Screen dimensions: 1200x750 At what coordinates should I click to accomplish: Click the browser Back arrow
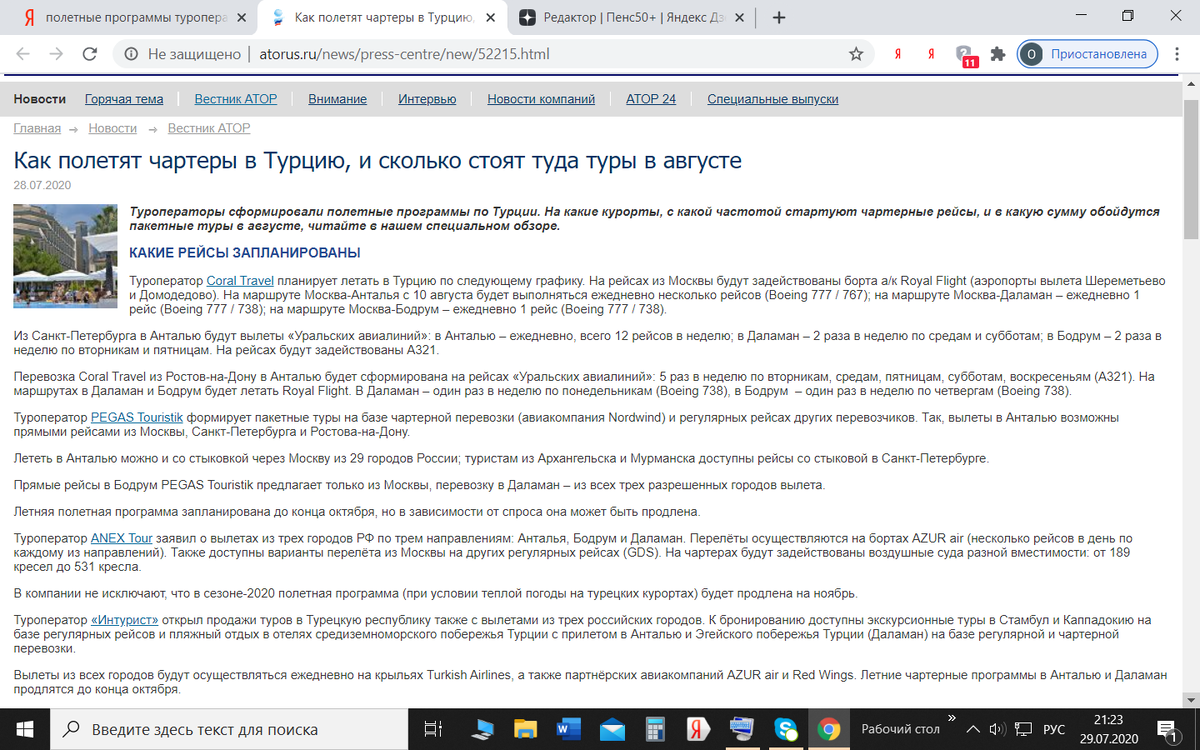click(23, 54)
